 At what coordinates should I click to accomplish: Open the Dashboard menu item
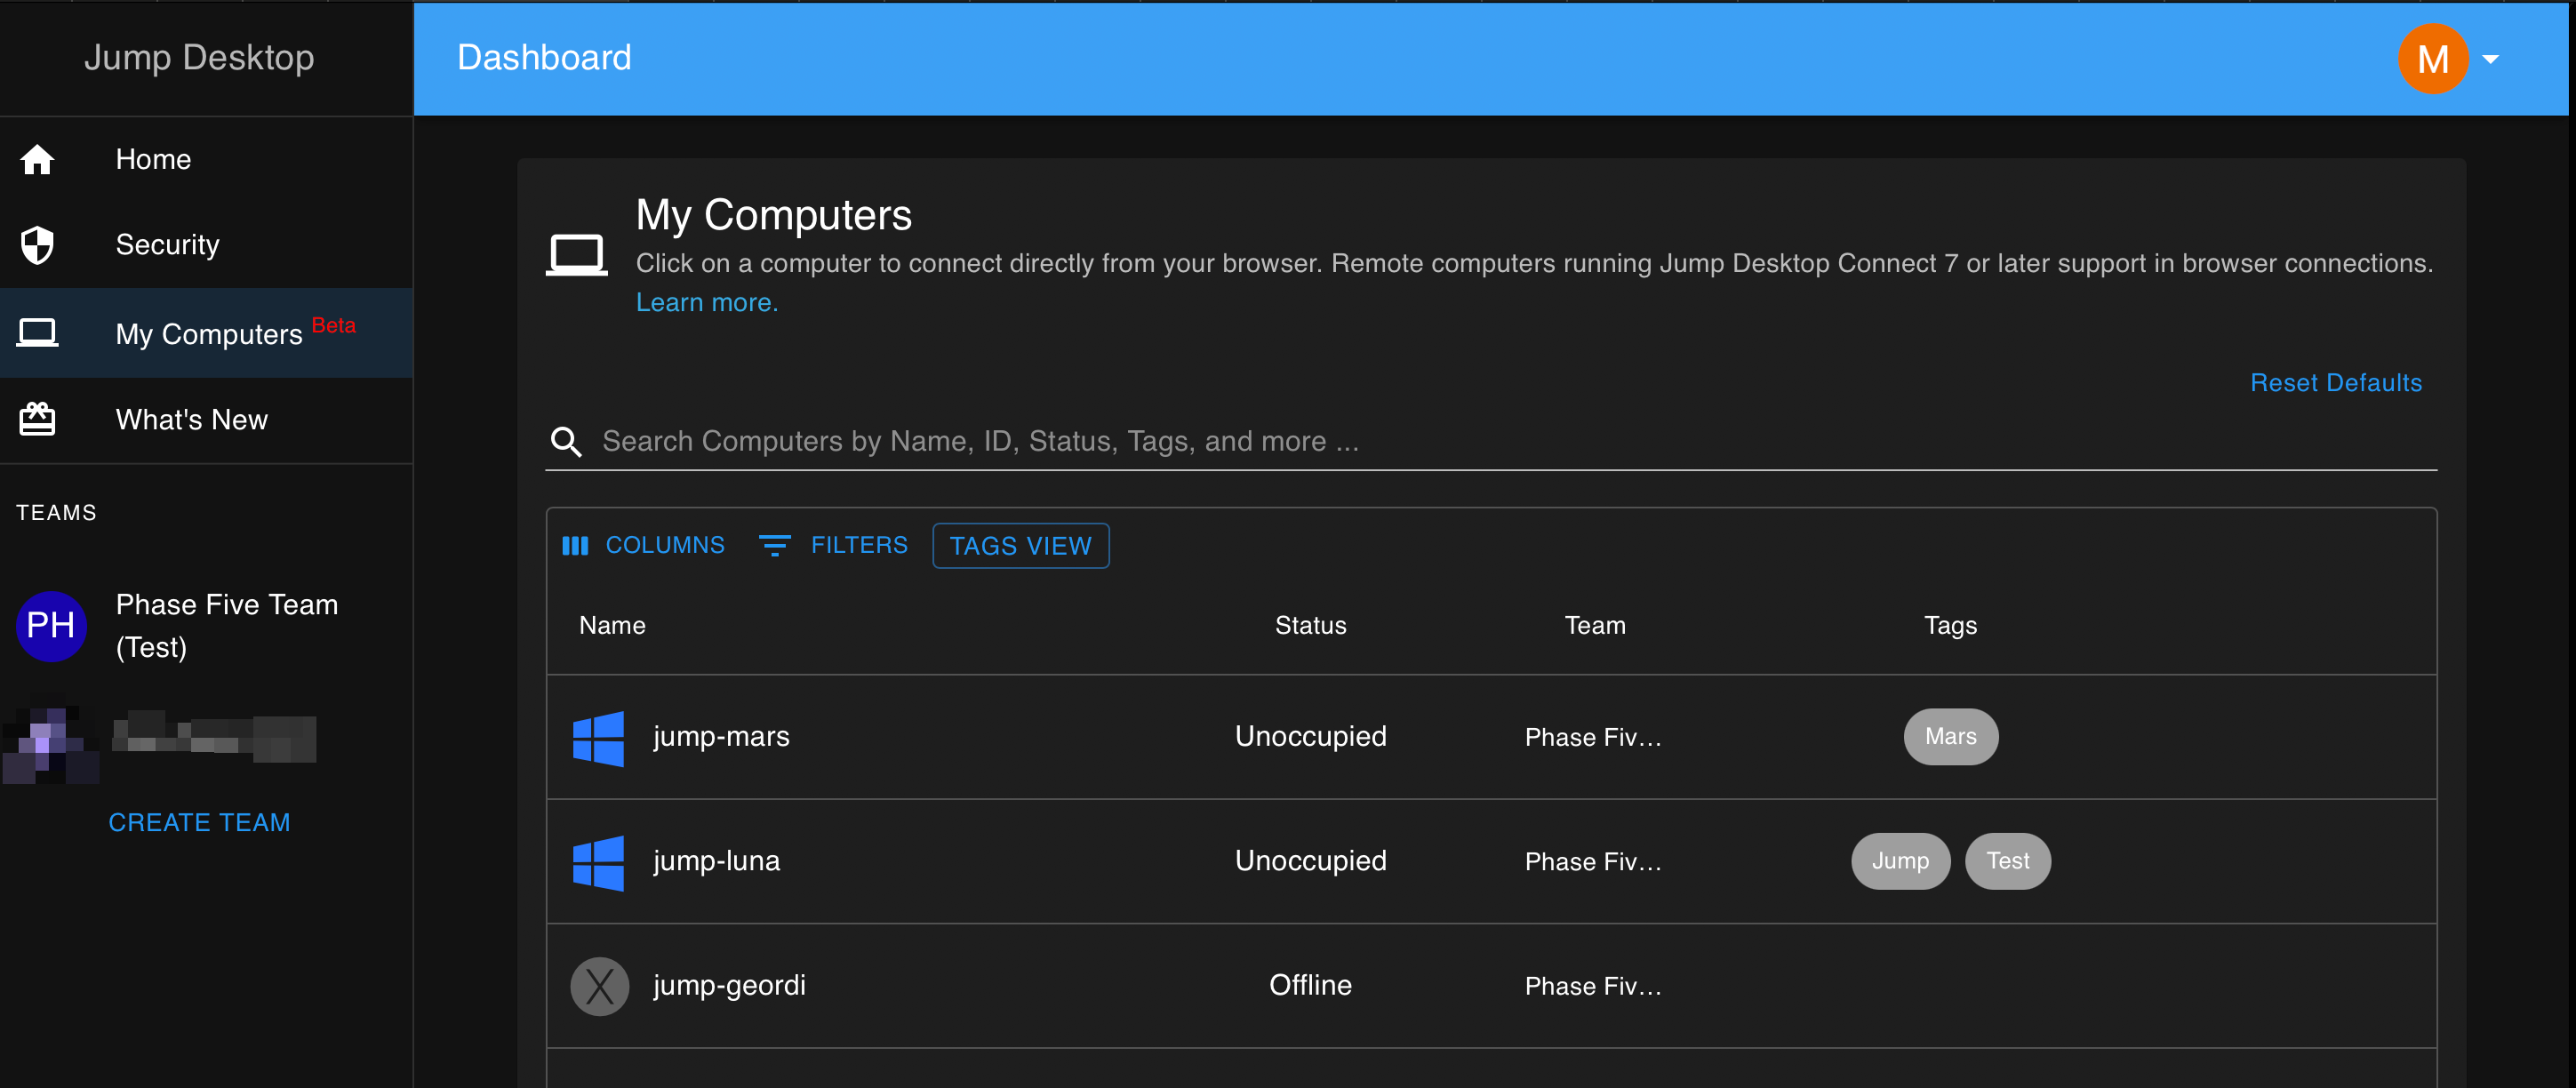(544, 57)
